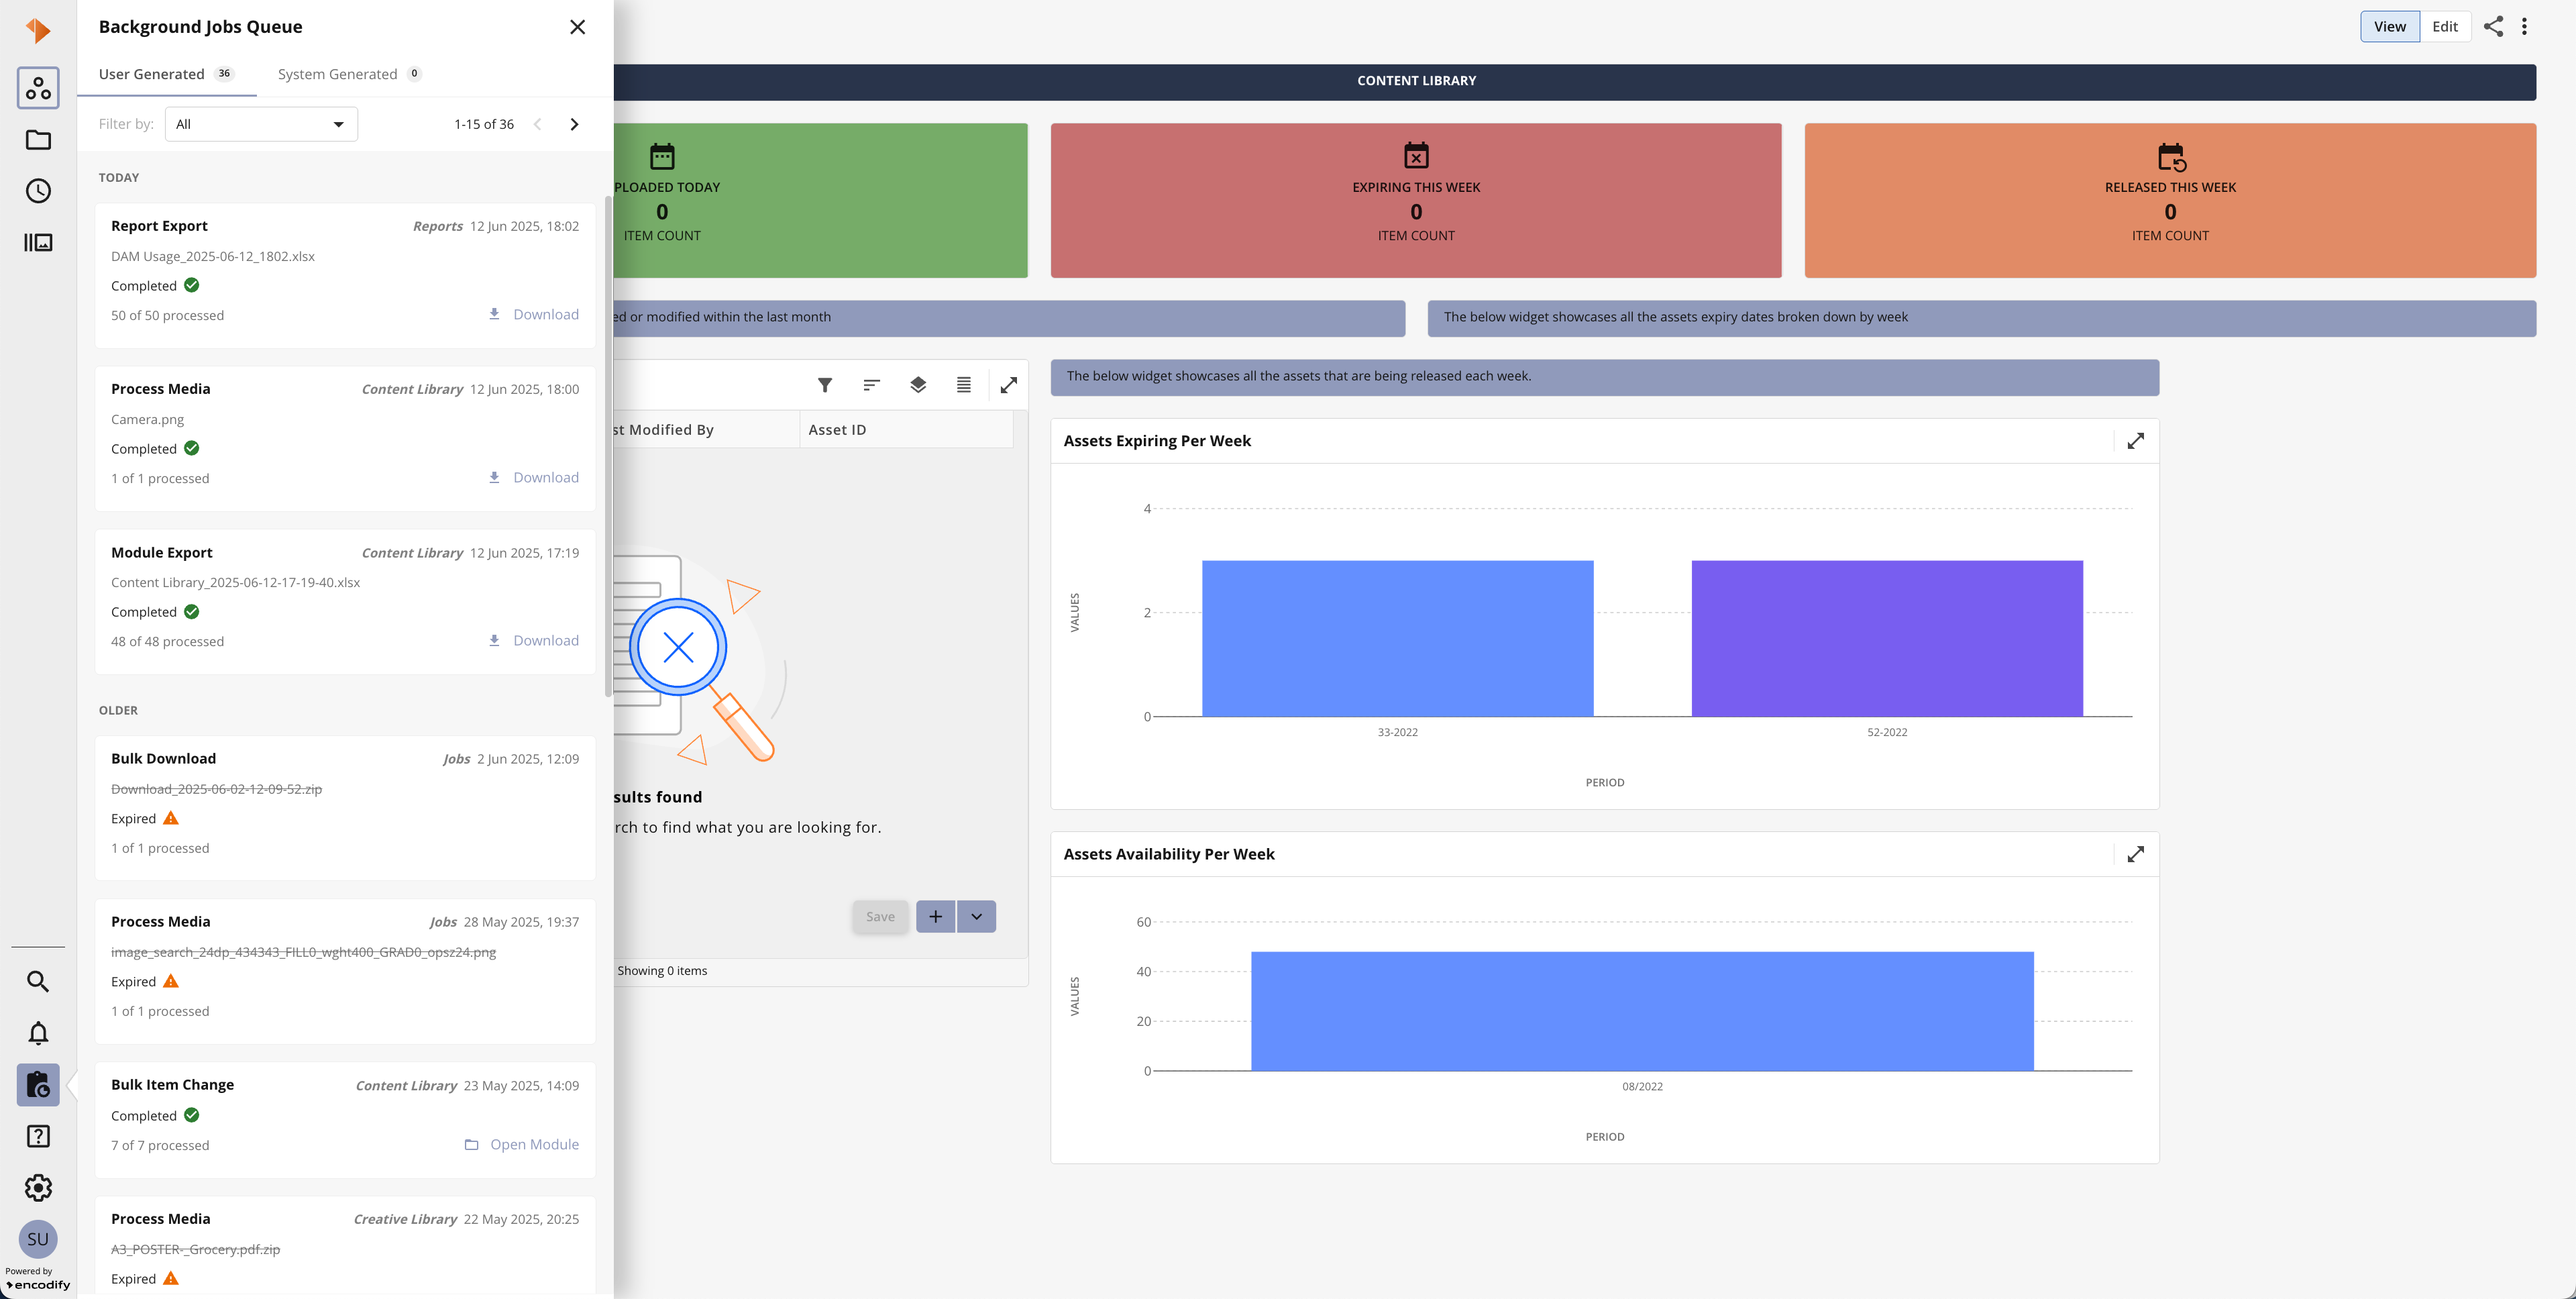The width and height of the screenshot is (2576, 1299).
Task: Switch to View mode
Action: (x=2390, y=26)
